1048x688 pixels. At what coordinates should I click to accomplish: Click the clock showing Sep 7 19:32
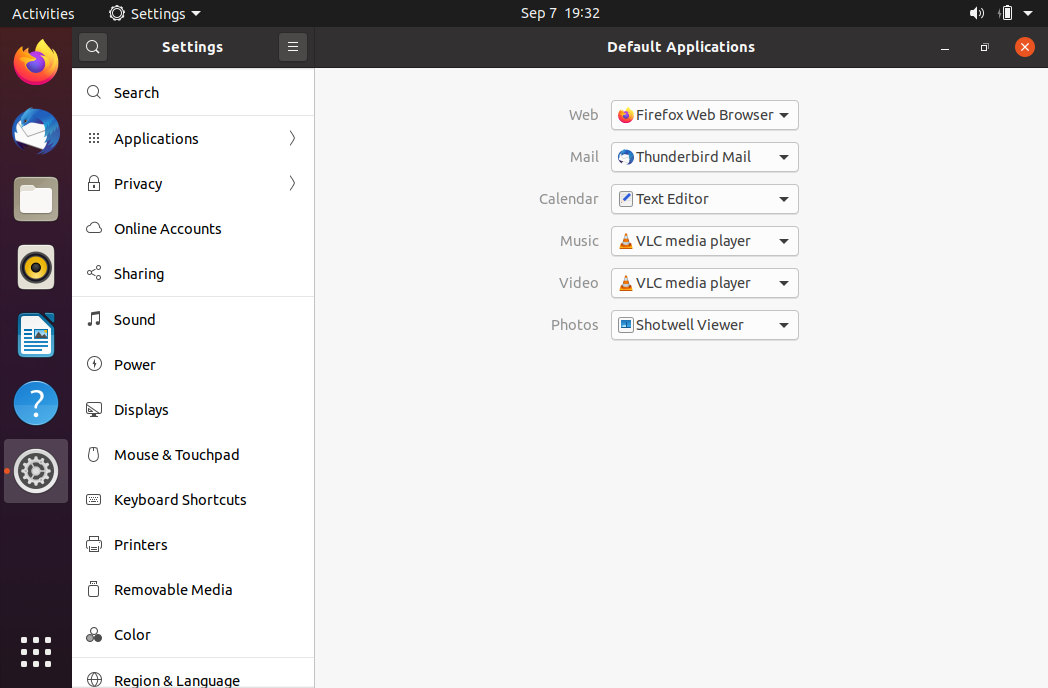pyautogui.click(x=560, y=13)
